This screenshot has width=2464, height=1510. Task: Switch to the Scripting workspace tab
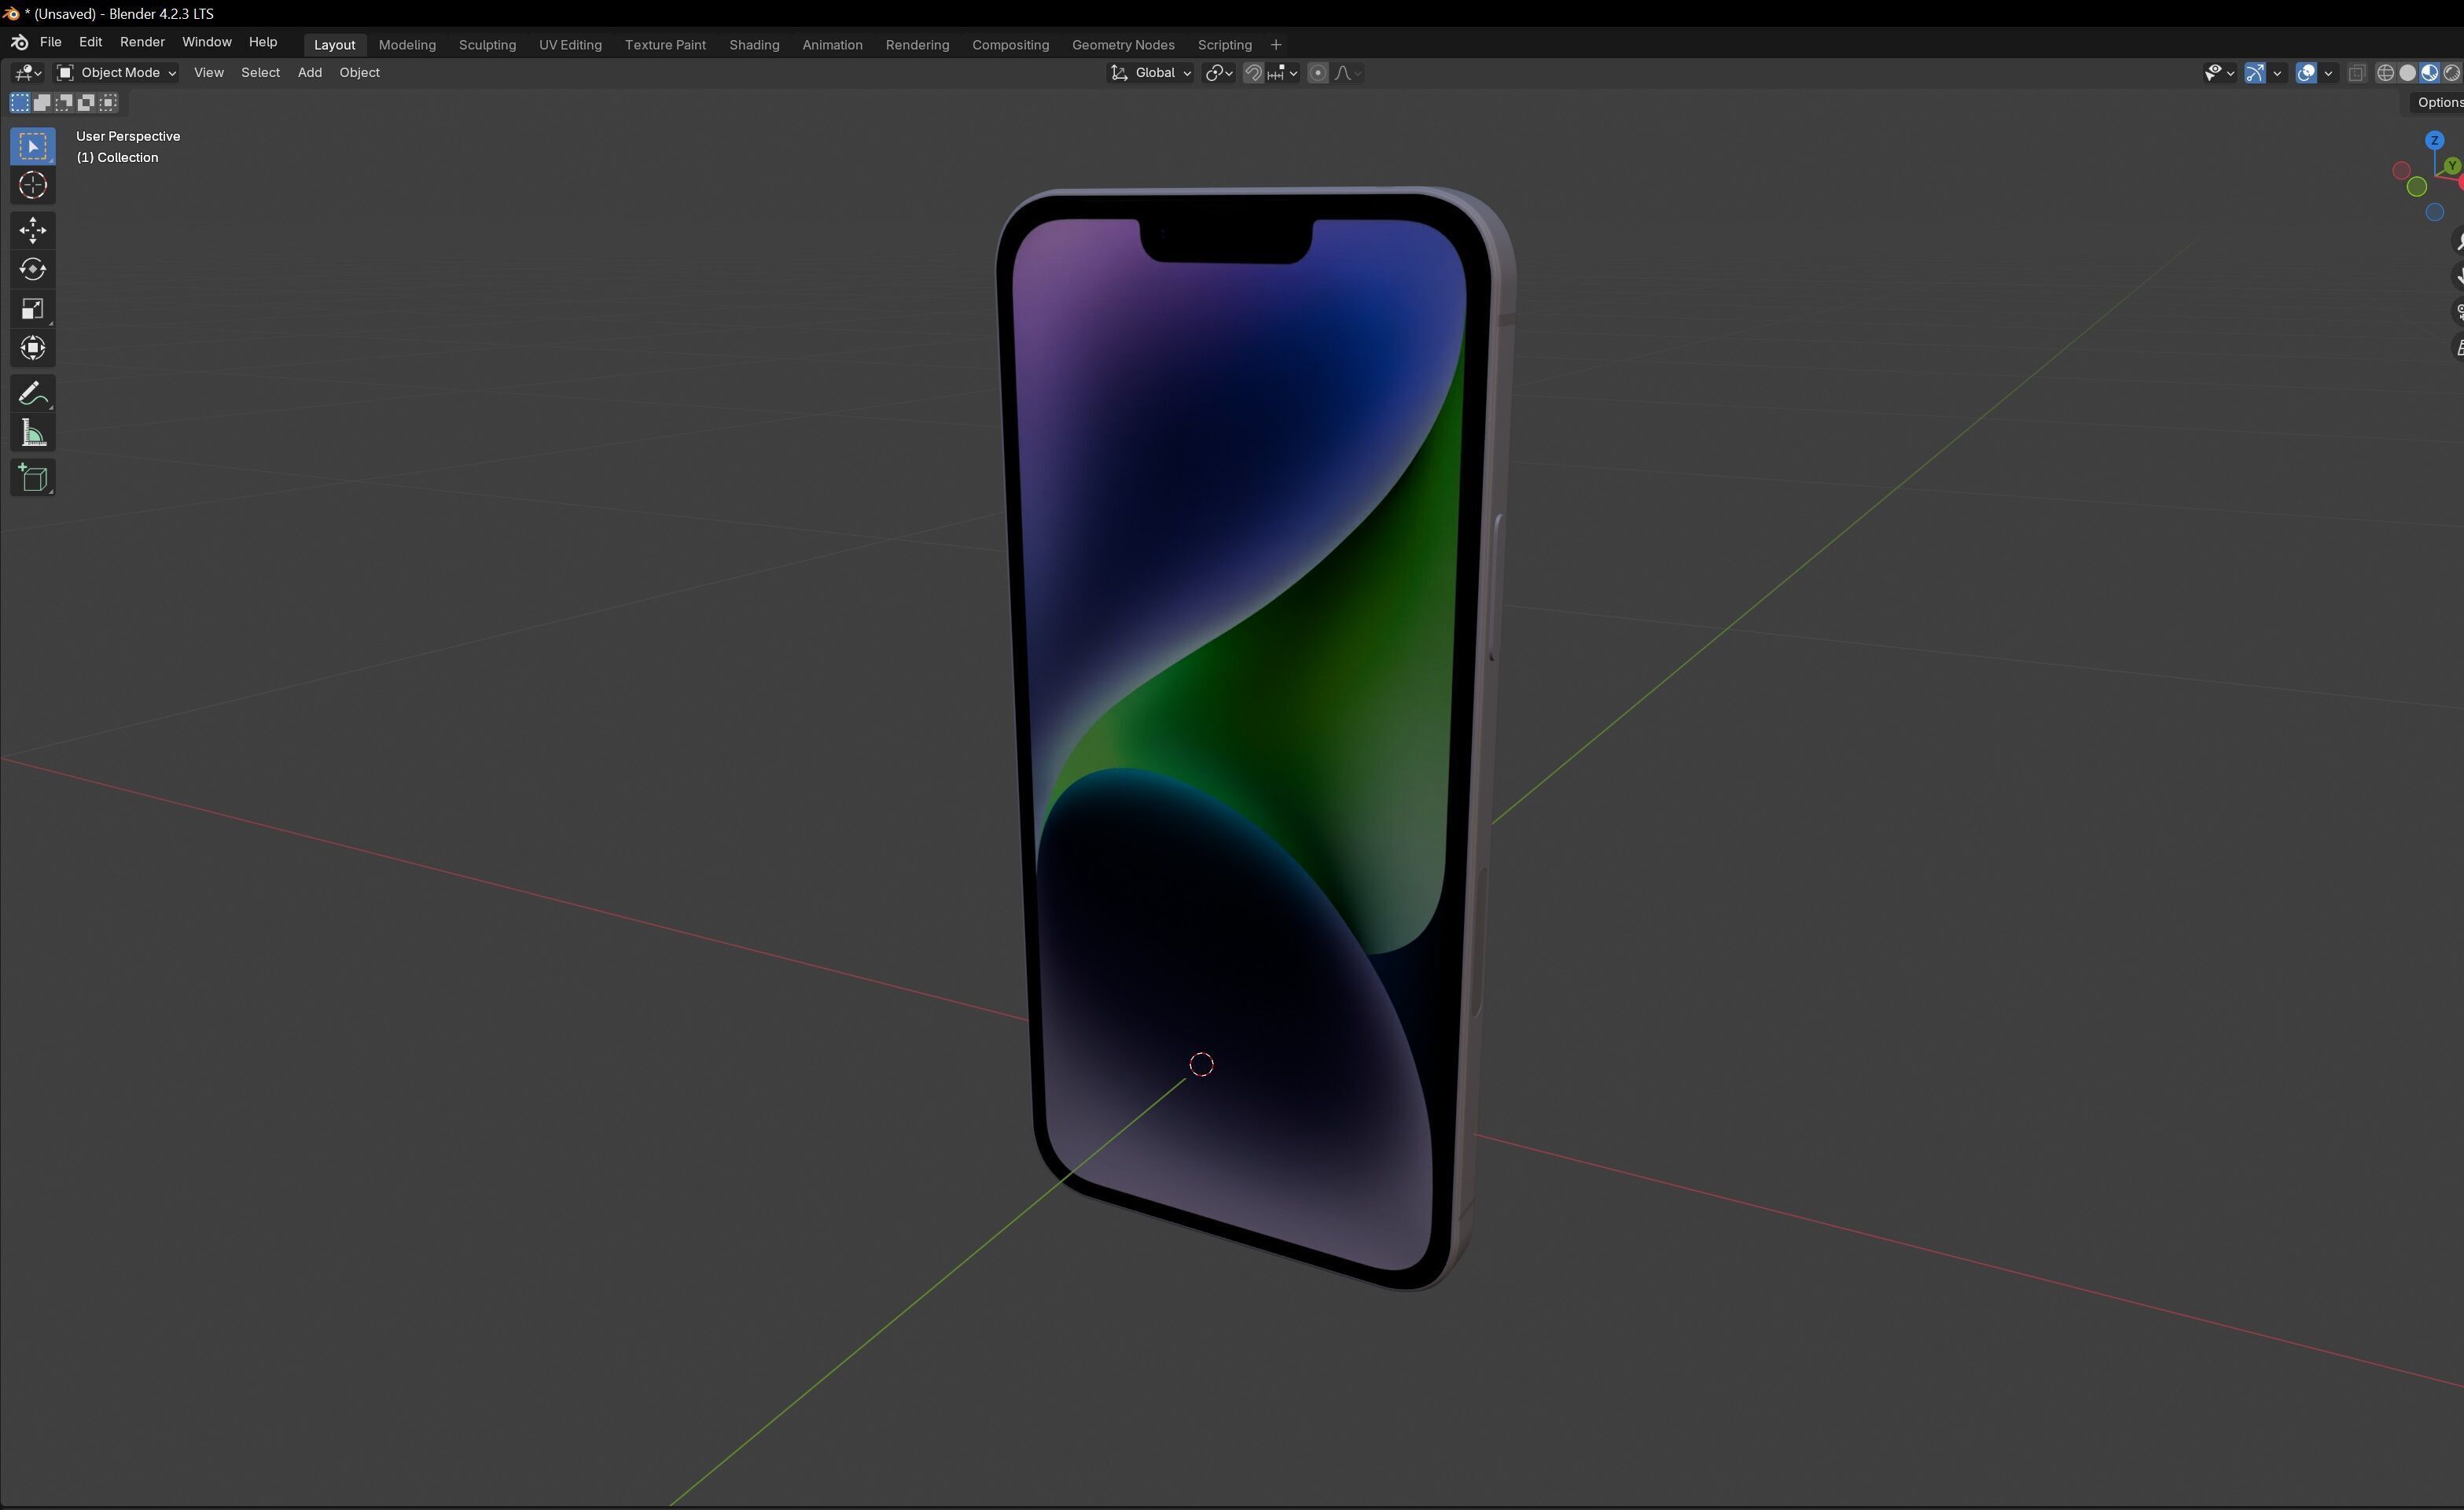click(x=1224, y=45)
